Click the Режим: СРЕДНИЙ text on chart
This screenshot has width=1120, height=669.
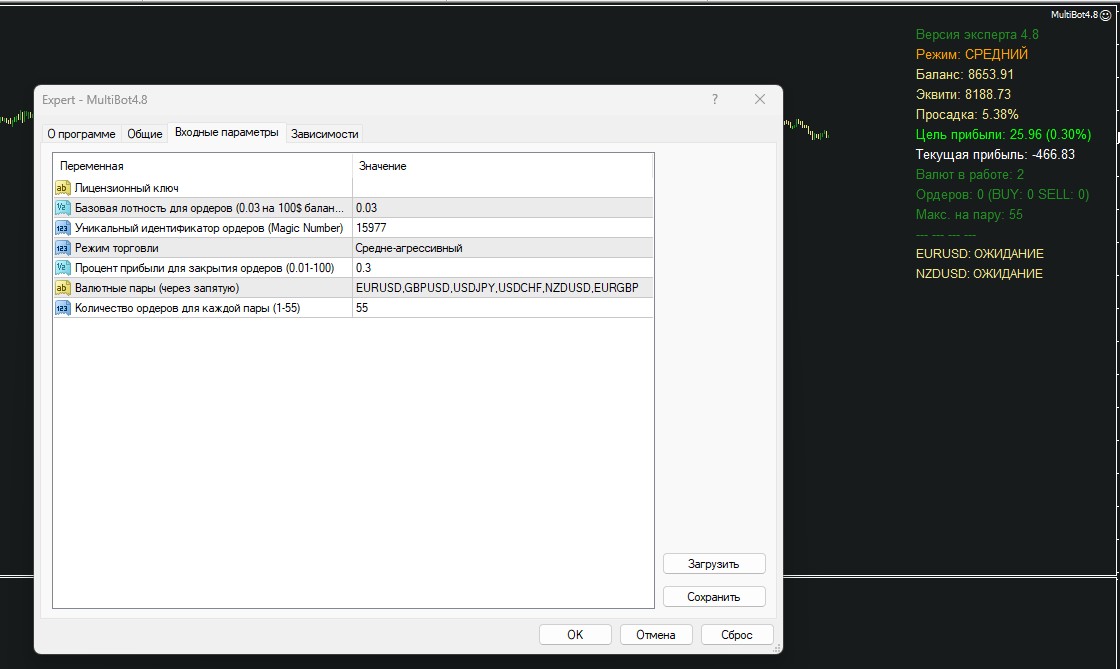971,54
